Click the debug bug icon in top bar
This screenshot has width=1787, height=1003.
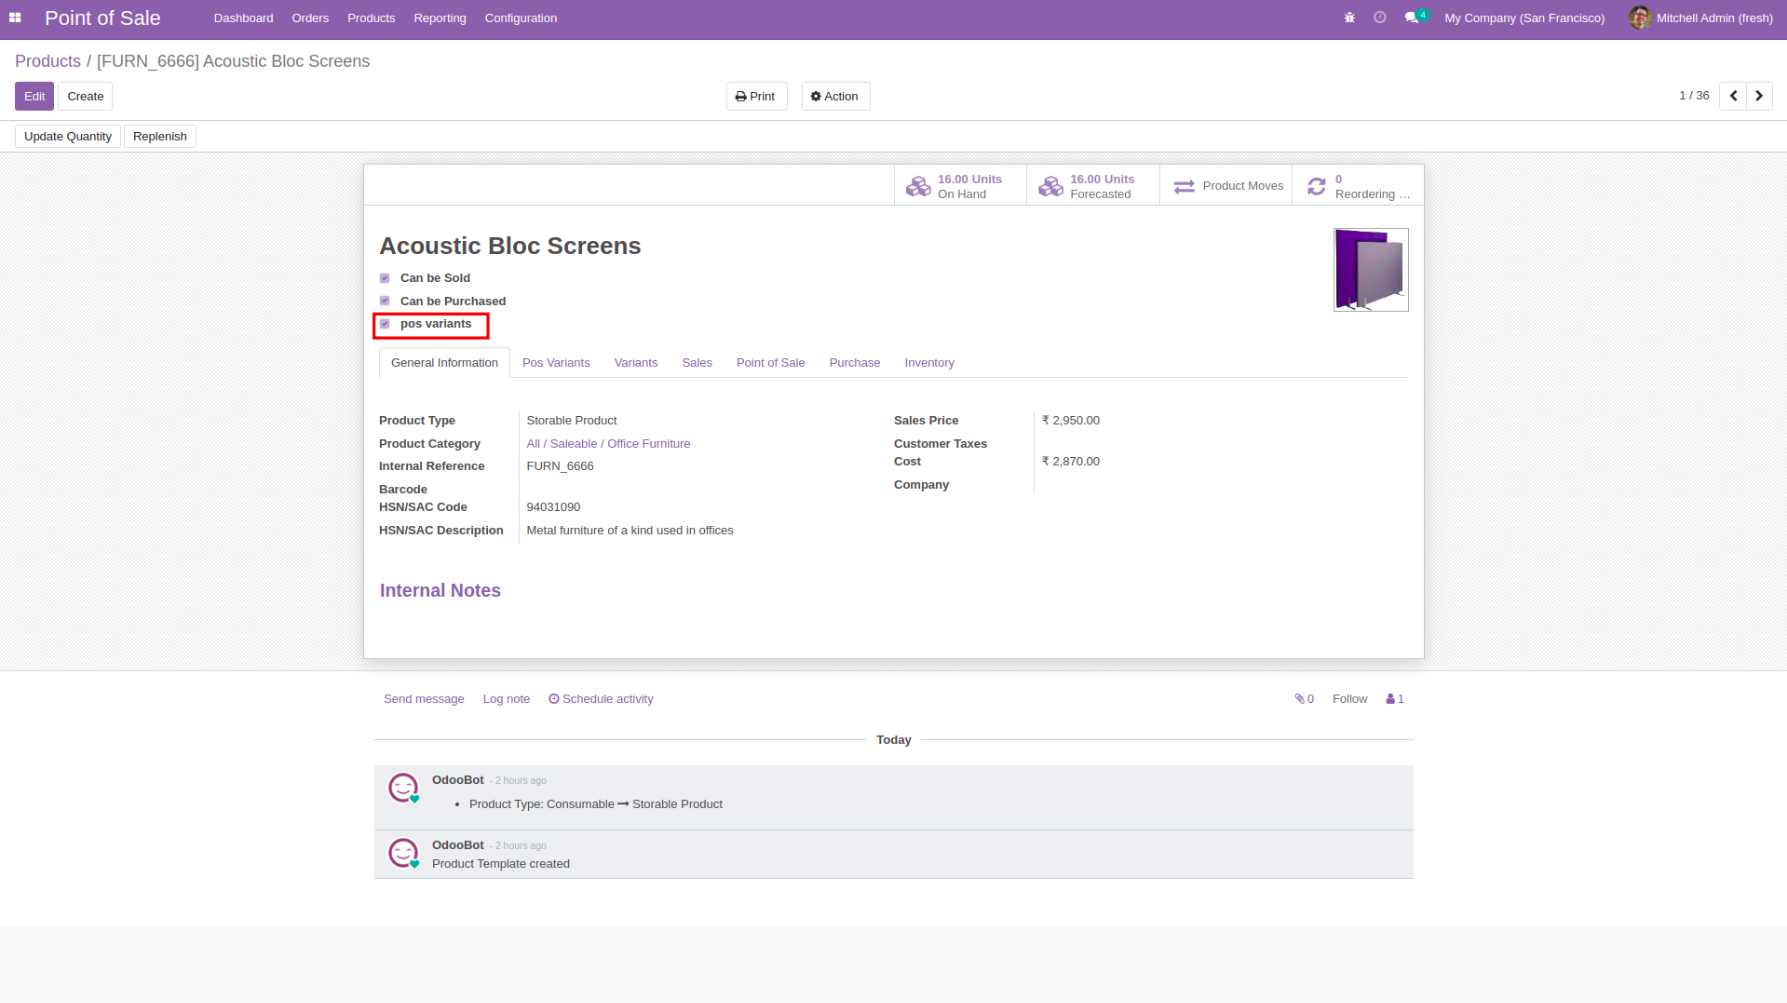pyautogui.click(x=1349, y=18)
